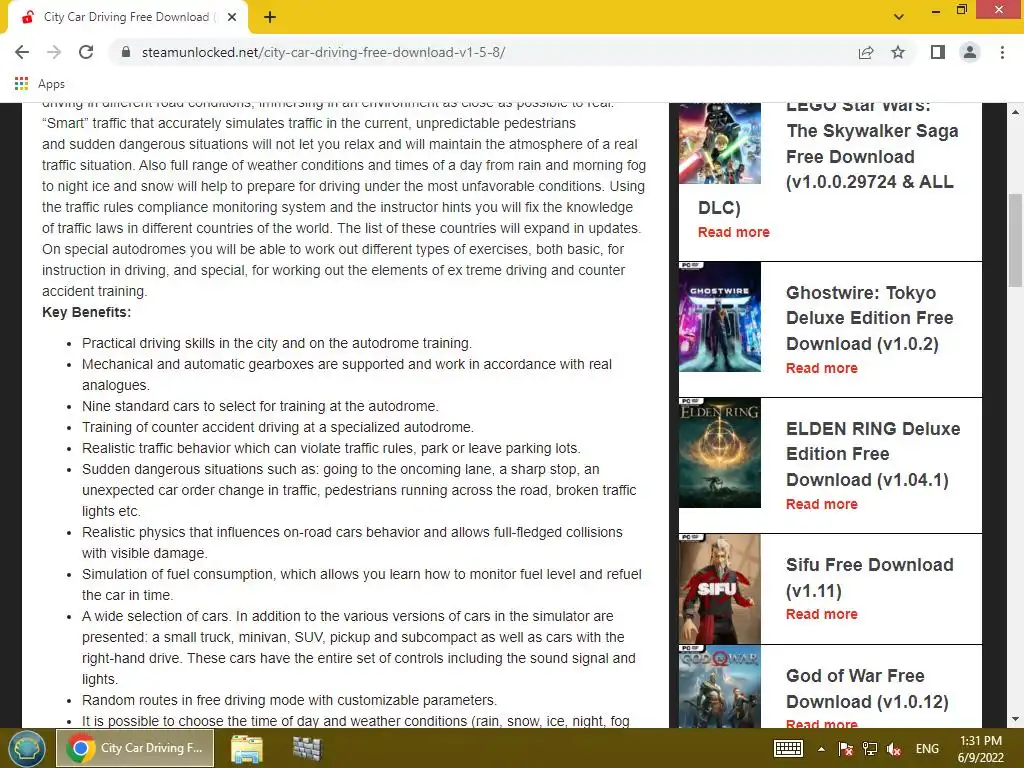Click 'Random routes in free driving' bullet
The height and width of the screenshot is (768, 1024).
click(289, 700)
